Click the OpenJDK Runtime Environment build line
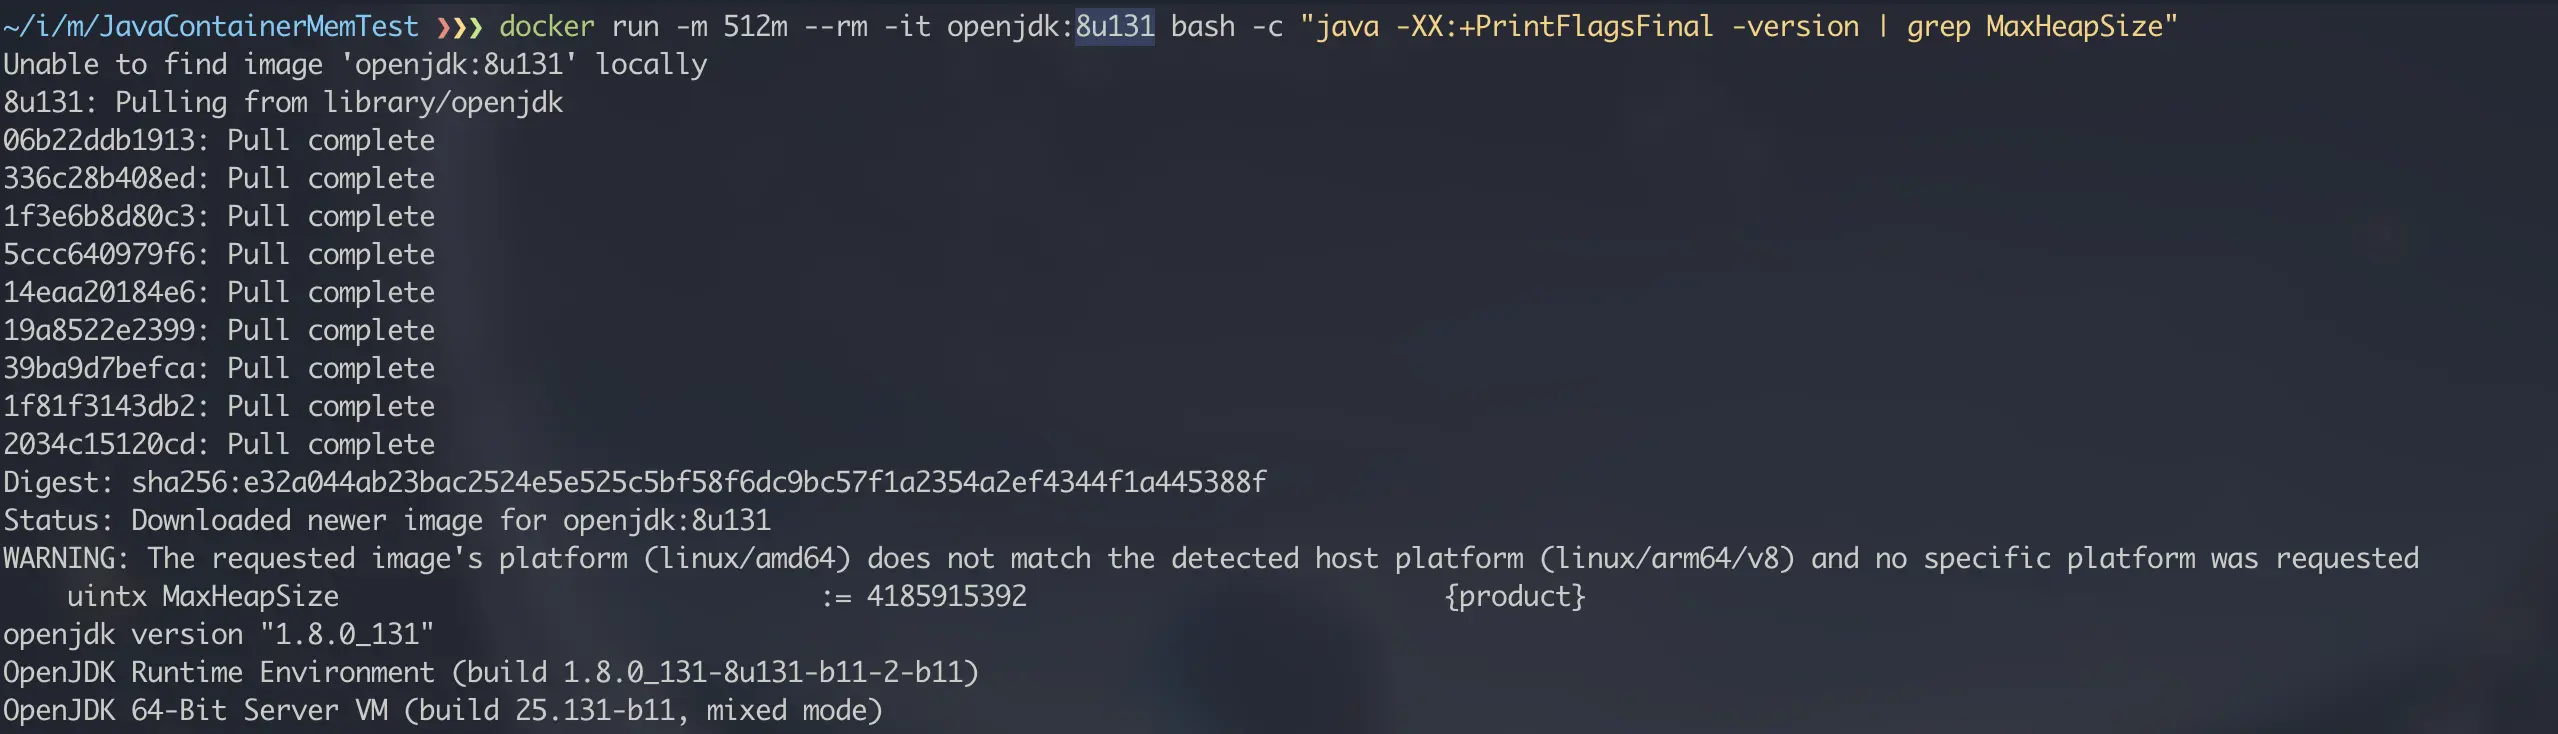This screenshot has height=734, width=2558. coord(491,672)
